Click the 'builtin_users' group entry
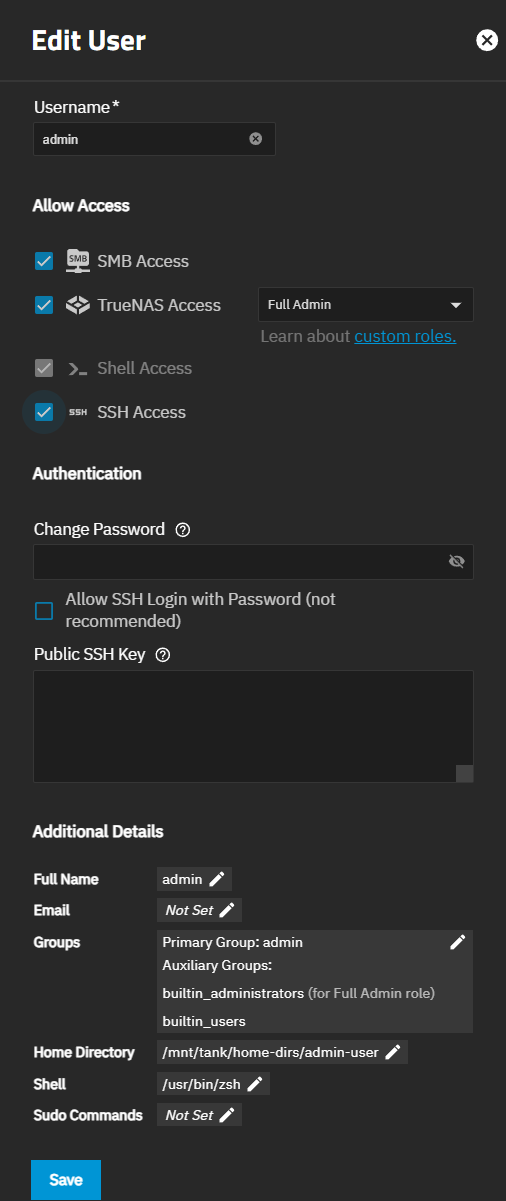 pyautogui.click(x=204, y=1021)
